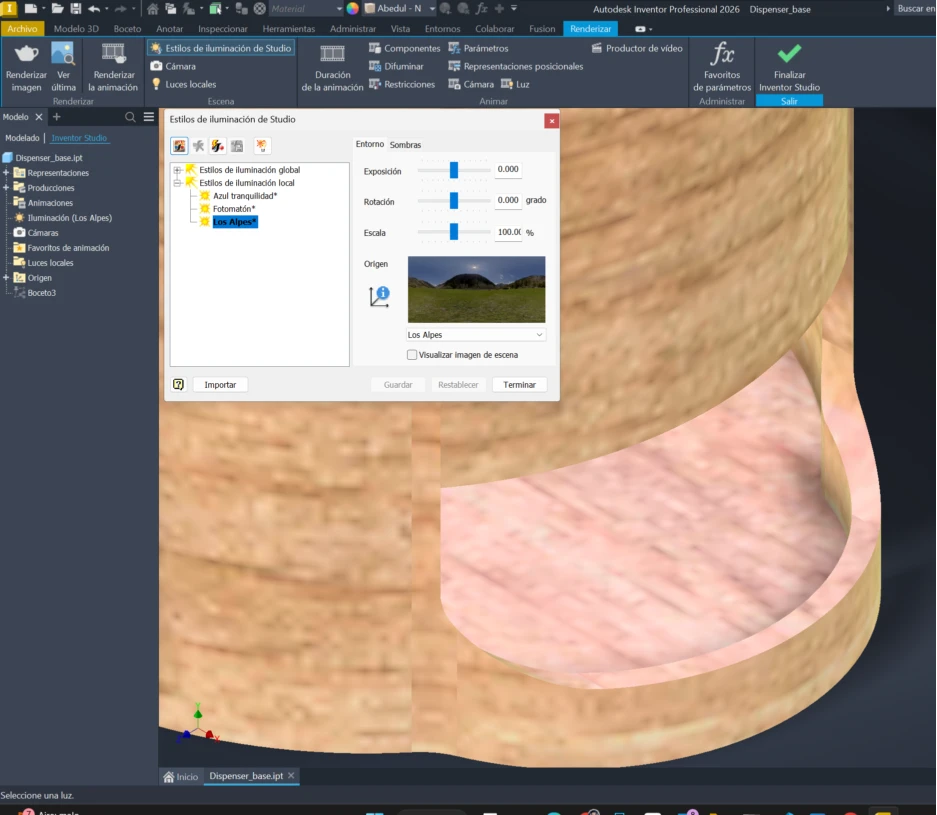Open Productor de vídeo
Image resolution: width=937 pixels, height=815 pixels.
tap(636, 48)
